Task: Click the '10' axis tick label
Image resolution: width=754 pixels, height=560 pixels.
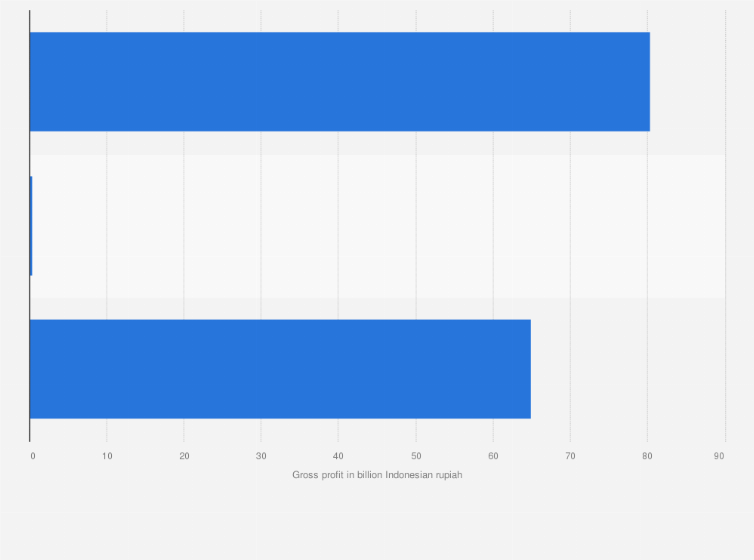Action: (107, 456)
